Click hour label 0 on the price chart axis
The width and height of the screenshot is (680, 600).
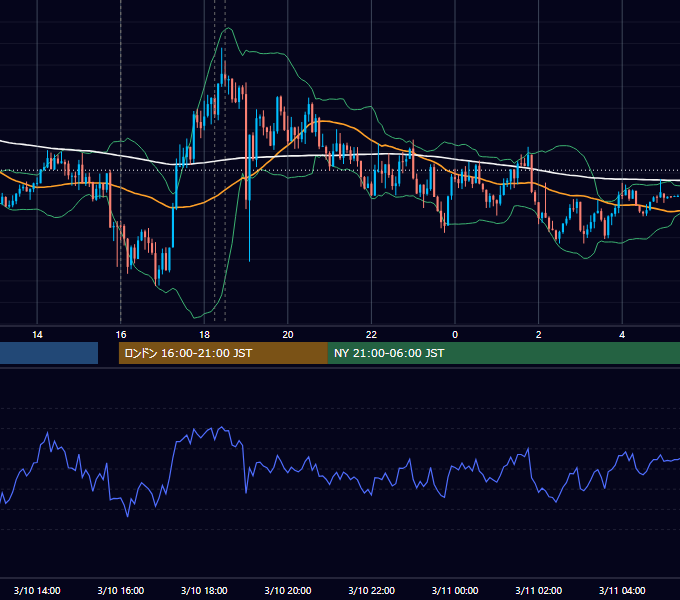point(455,335)
